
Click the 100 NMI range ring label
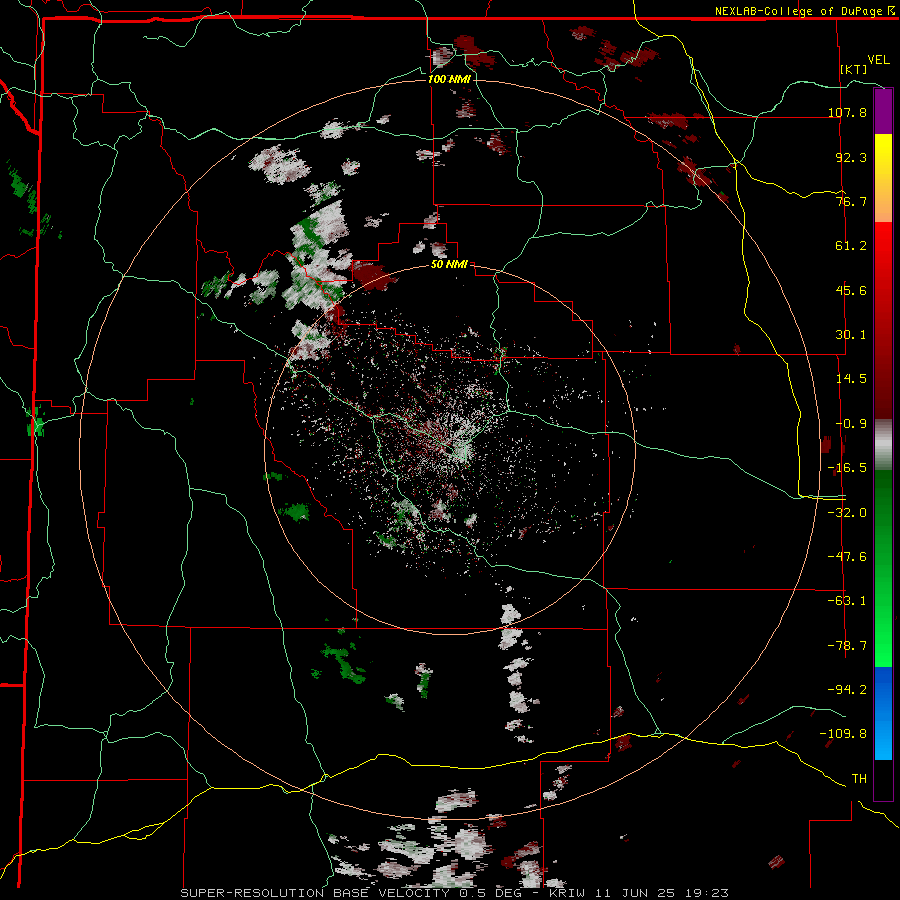click(x=449, y=79)
